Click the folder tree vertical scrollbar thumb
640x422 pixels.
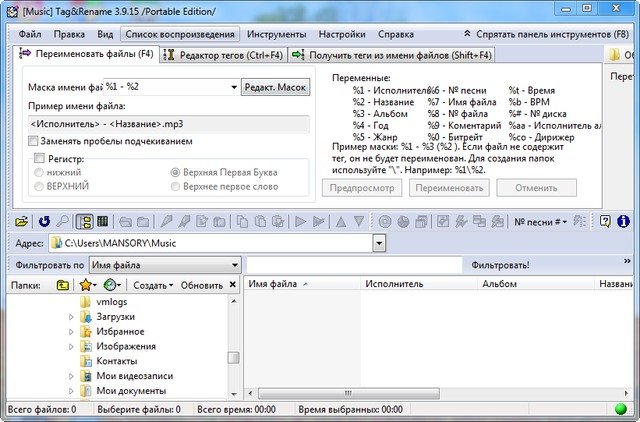234,359
